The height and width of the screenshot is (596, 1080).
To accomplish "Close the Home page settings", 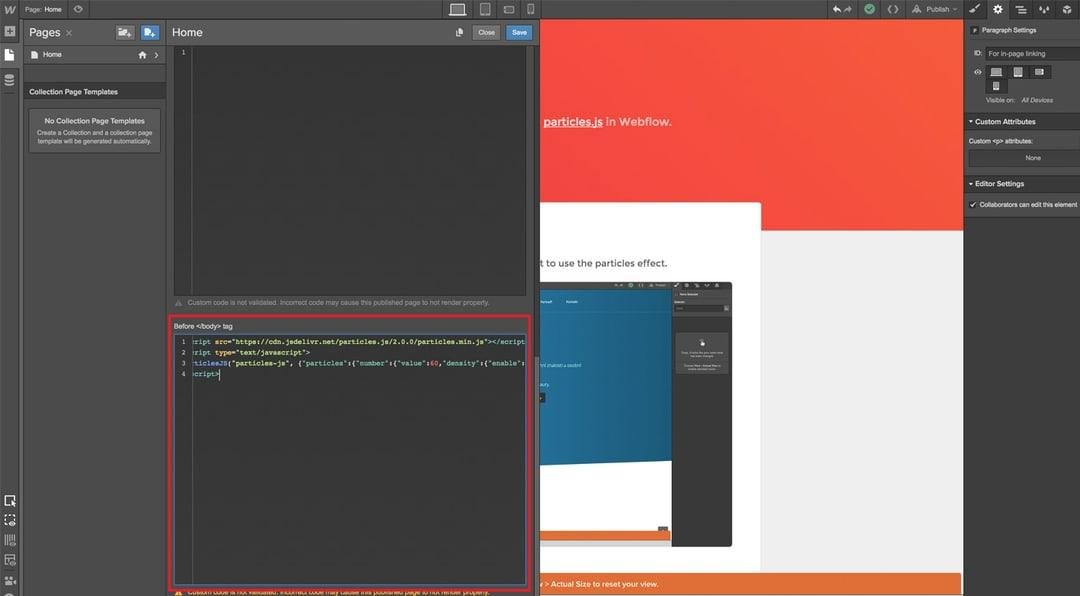I will (x=486, y=32).
